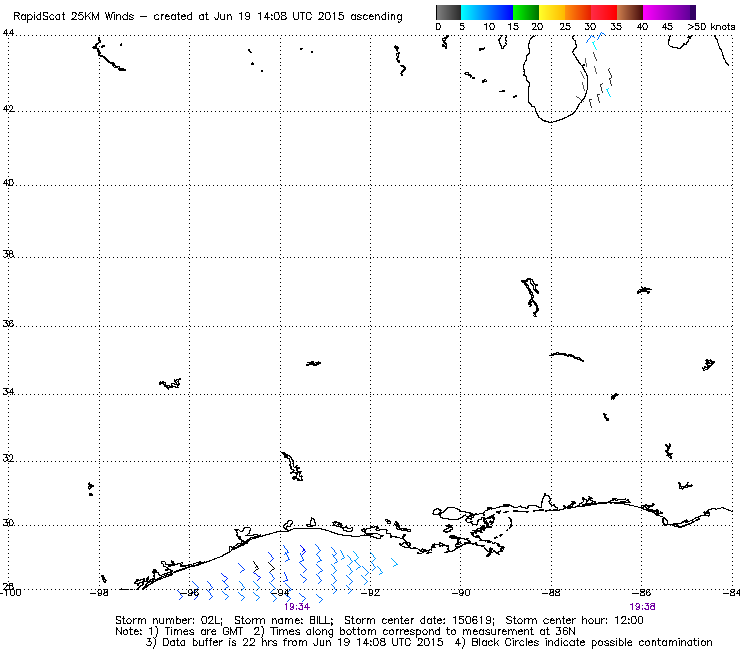Click the longitude label -92
Screen dimensions: 740x650
pos(370,592)
